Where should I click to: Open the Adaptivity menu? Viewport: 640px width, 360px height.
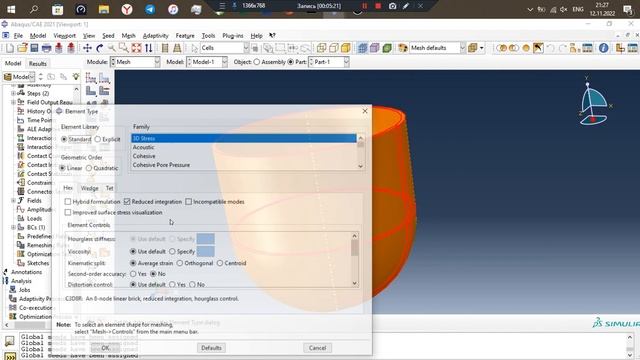click(156, 36)
